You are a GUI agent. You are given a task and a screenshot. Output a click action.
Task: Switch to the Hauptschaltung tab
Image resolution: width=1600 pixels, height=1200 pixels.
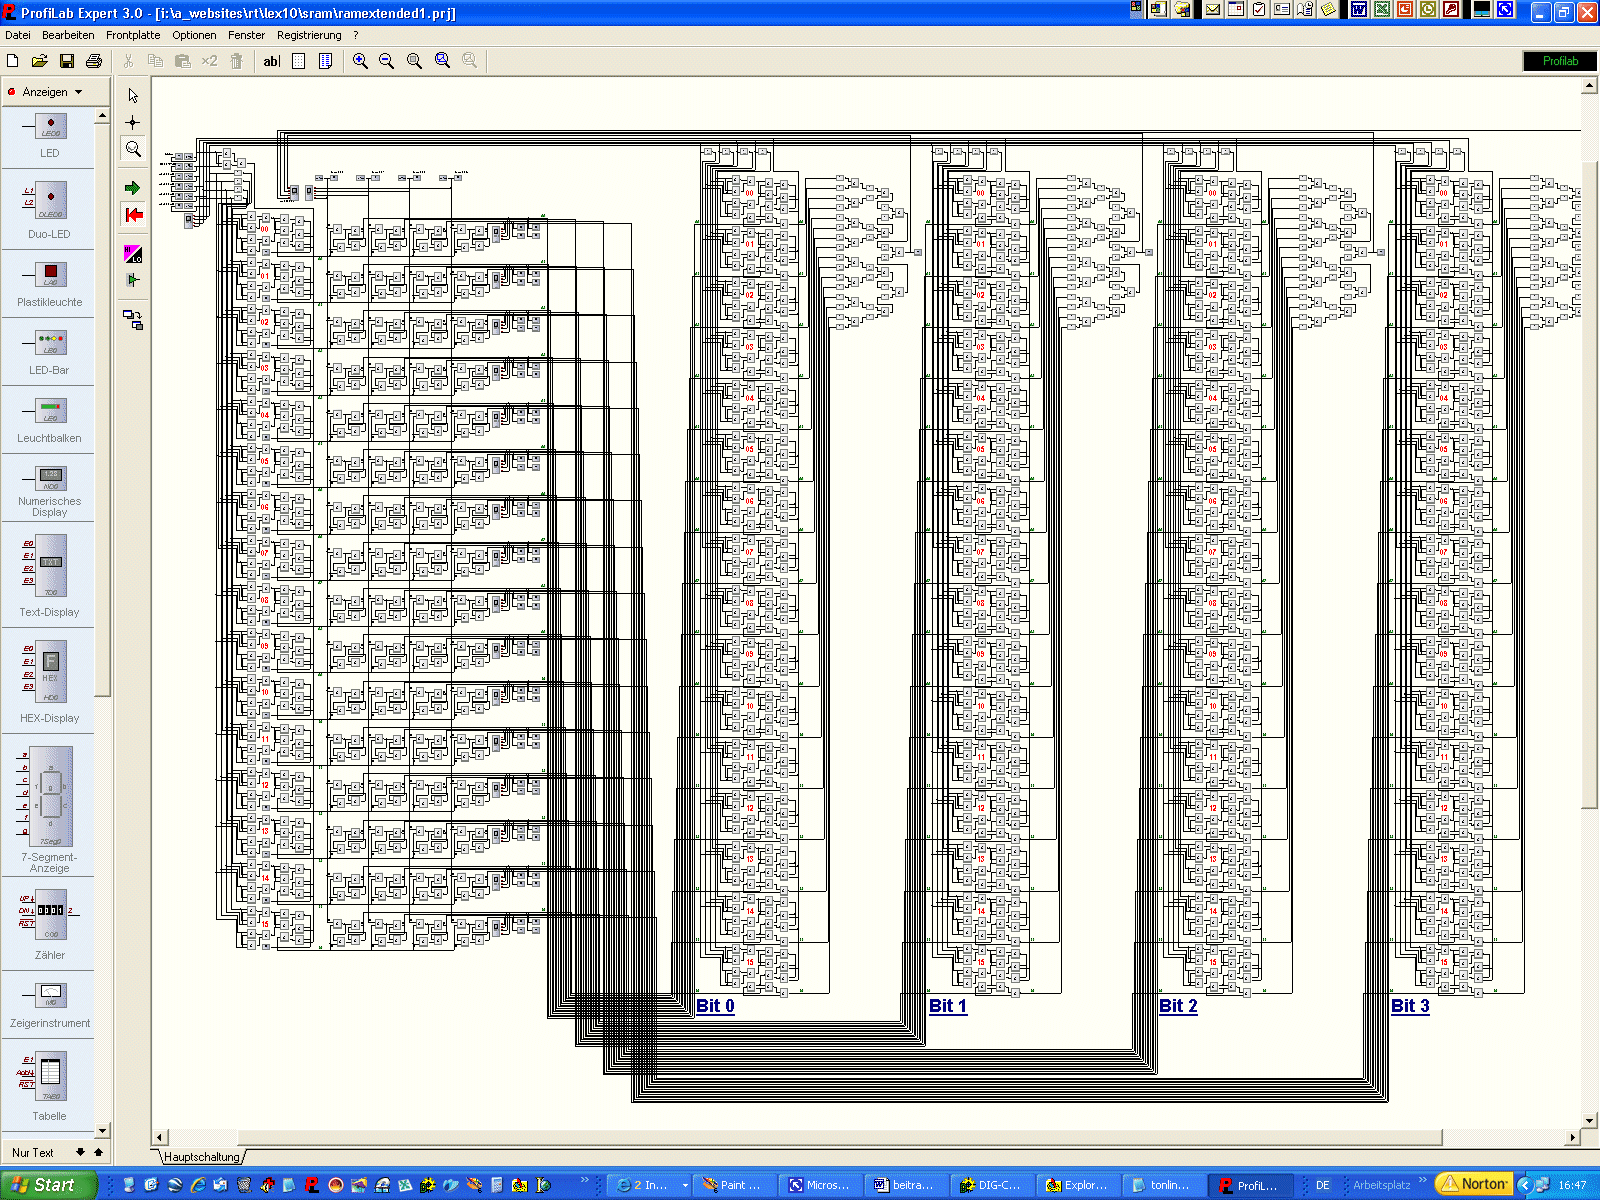(x=202, y=1157)
